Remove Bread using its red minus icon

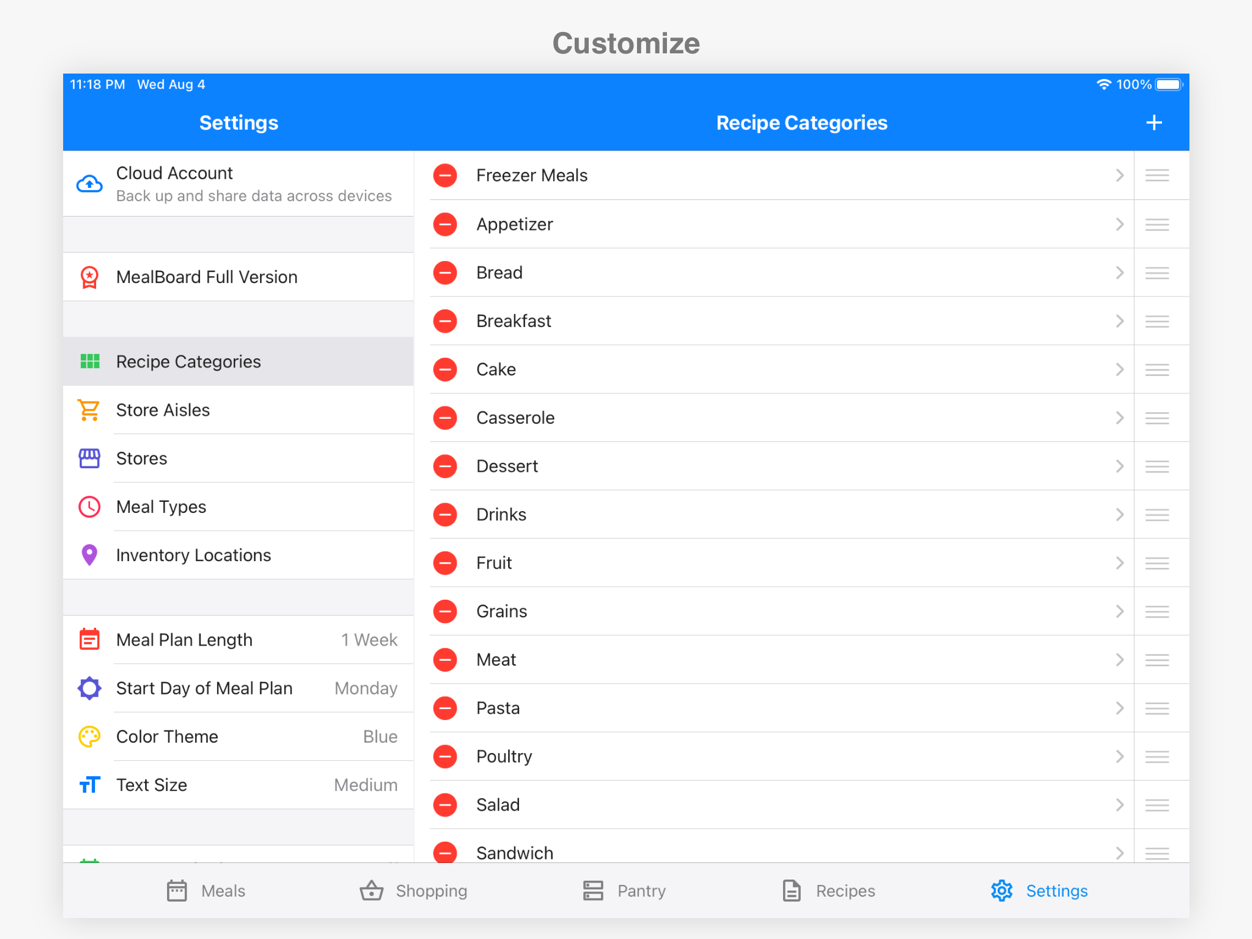point(445,273)
